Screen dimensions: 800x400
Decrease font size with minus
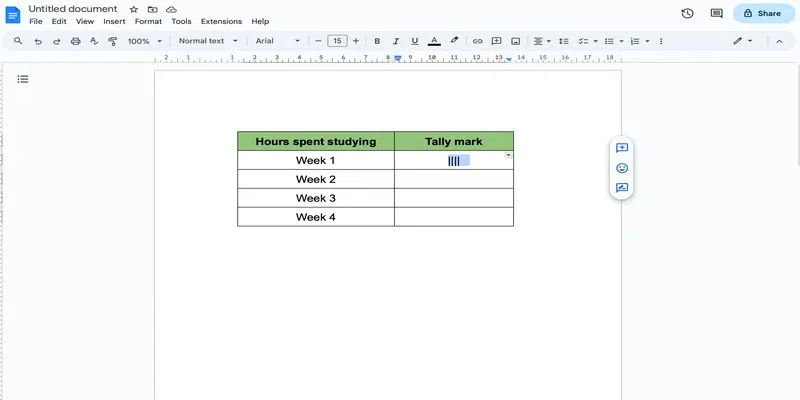pyautogui.click(x=318, y=41)
